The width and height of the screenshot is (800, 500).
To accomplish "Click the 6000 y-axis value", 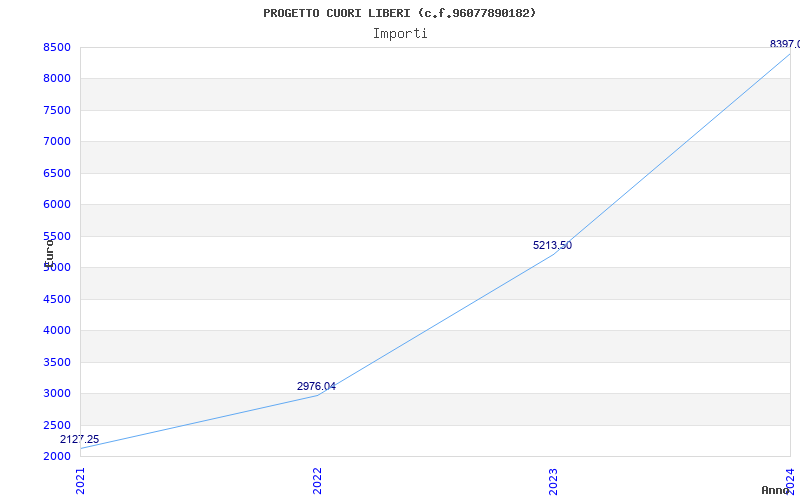I will click(56, 204).
